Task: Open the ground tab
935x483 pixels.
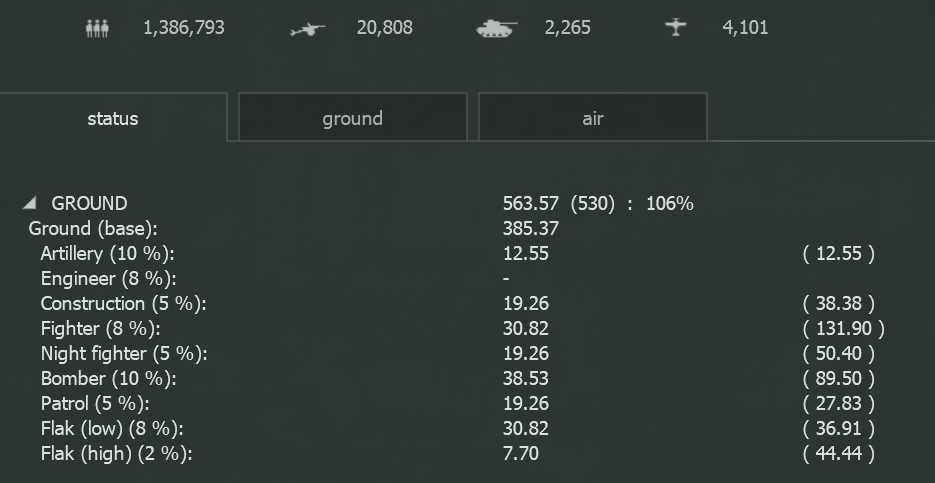Action: point(352,118)
